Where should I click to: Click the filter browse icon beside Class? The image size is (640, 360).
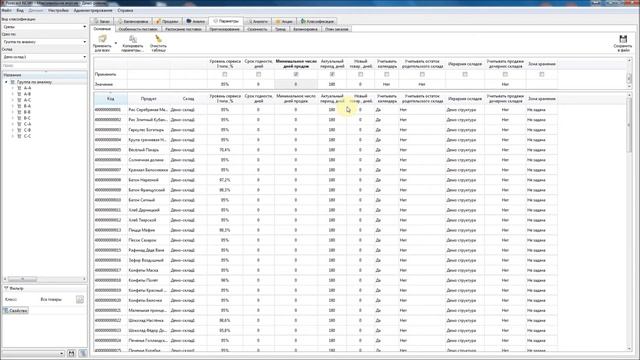[80, 300]
